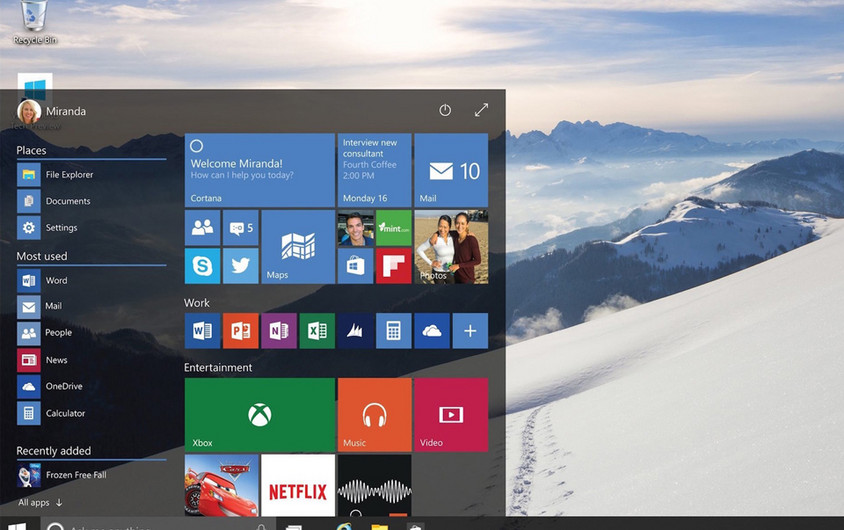Open Documents under Places
The image size is (844, 530).
[x=54, y=201]
